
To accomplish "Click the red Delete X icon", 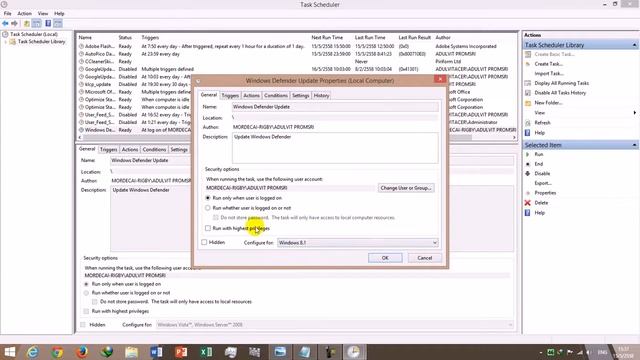I will [528, 203].
